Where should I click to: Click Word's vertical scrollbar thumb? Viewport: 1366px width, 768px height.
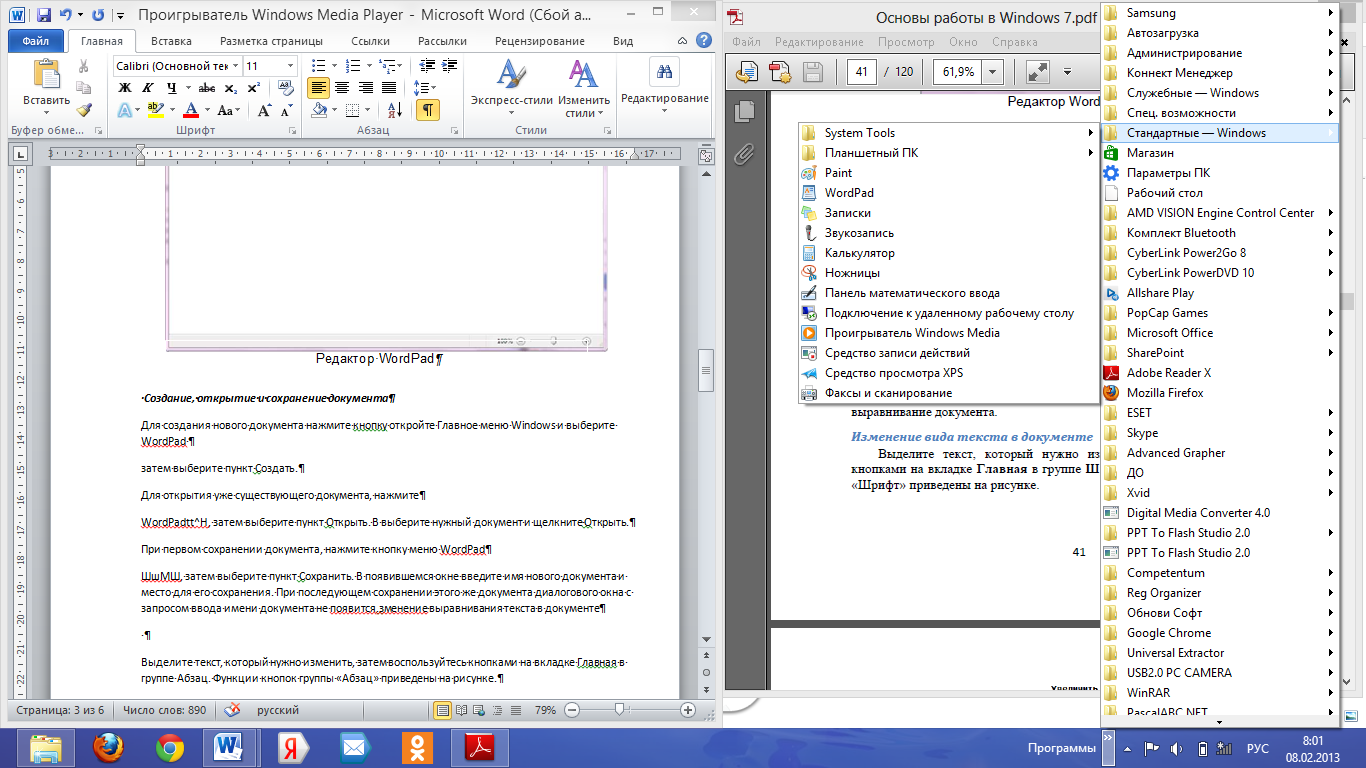coord(706,371)
